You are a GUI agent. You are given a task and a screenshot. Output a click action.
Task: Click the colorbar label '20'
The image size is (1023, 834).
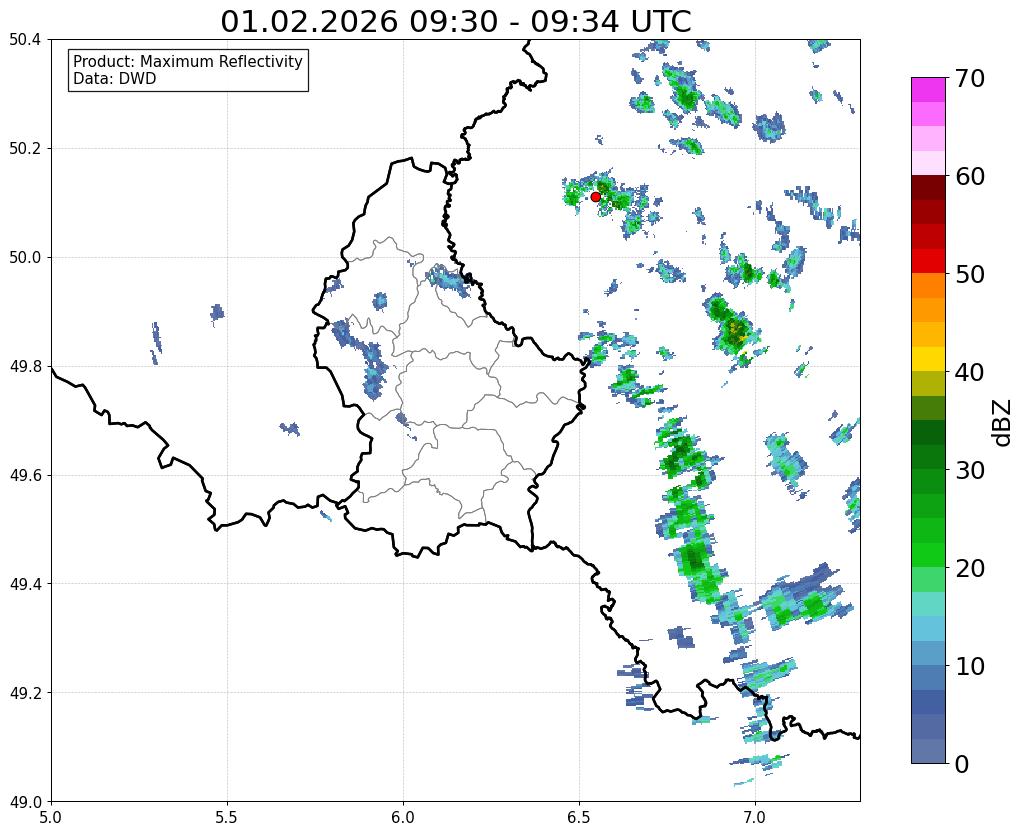tap(970, 568)
